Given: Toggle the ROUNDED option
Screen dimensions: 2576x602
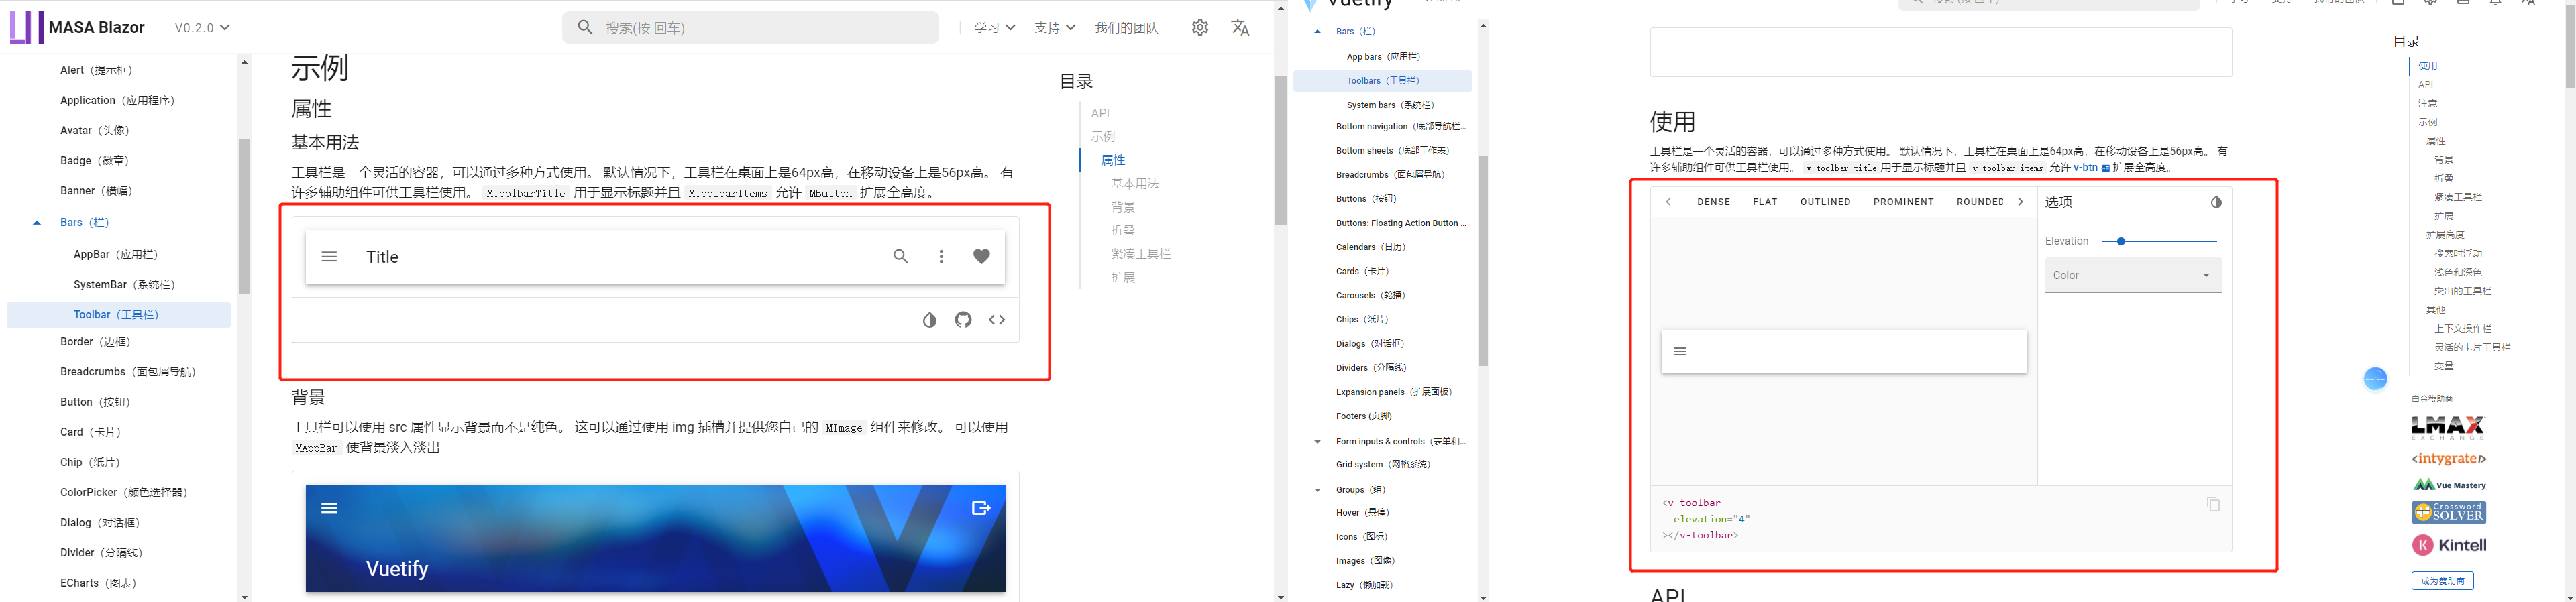Looking at the screenshot, I should point(1979,202).
